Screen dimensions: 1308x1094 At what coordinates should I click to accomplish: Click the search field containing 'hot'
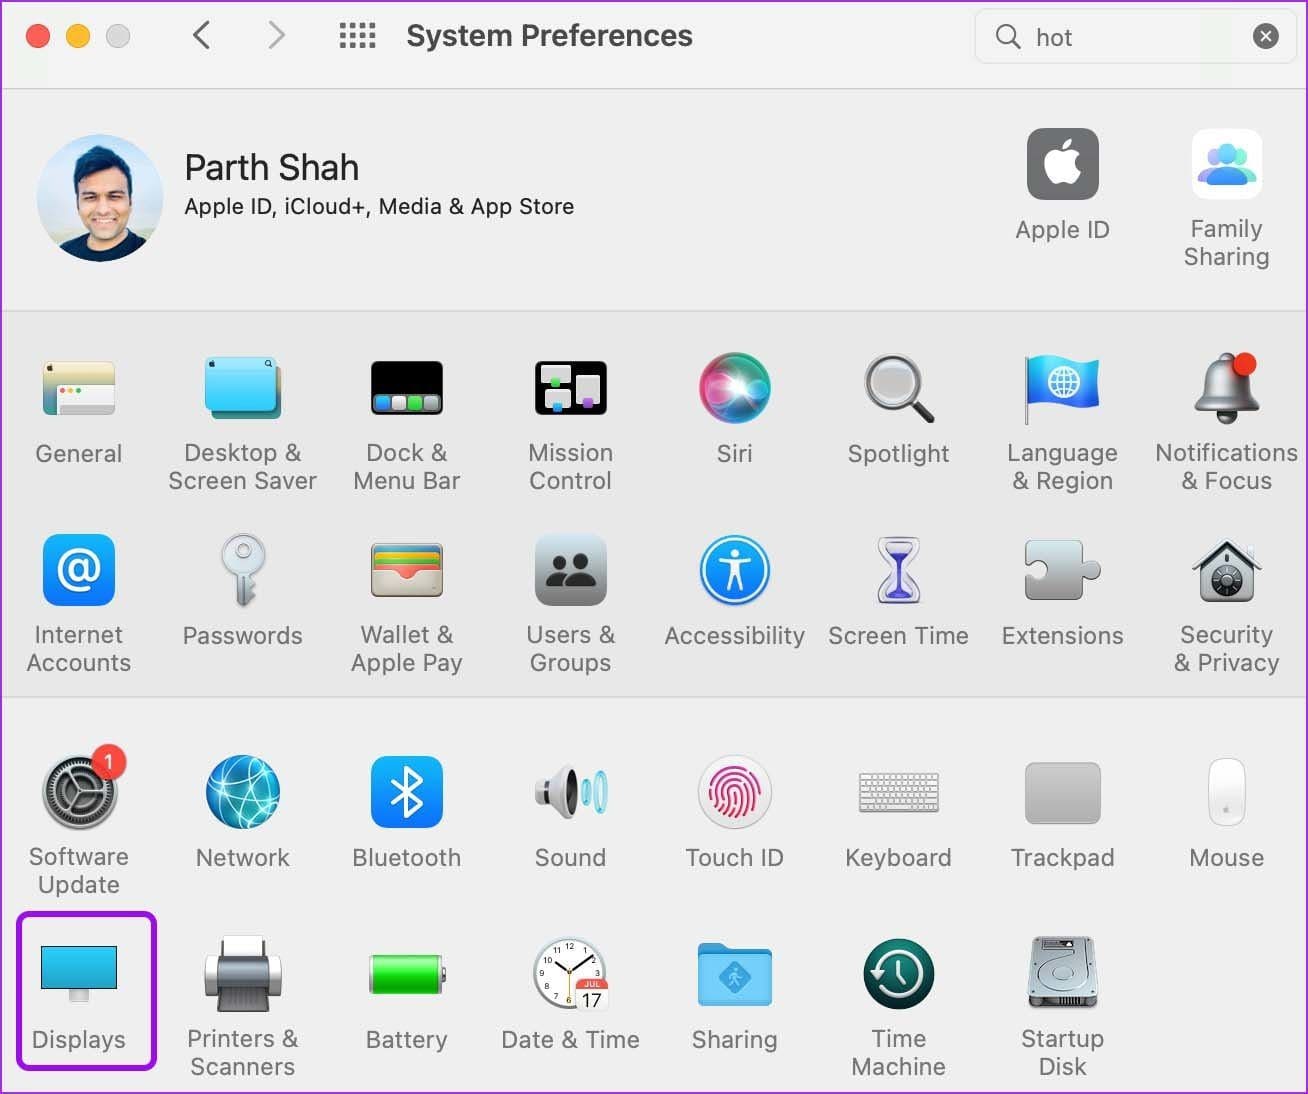click(1135, 37)
